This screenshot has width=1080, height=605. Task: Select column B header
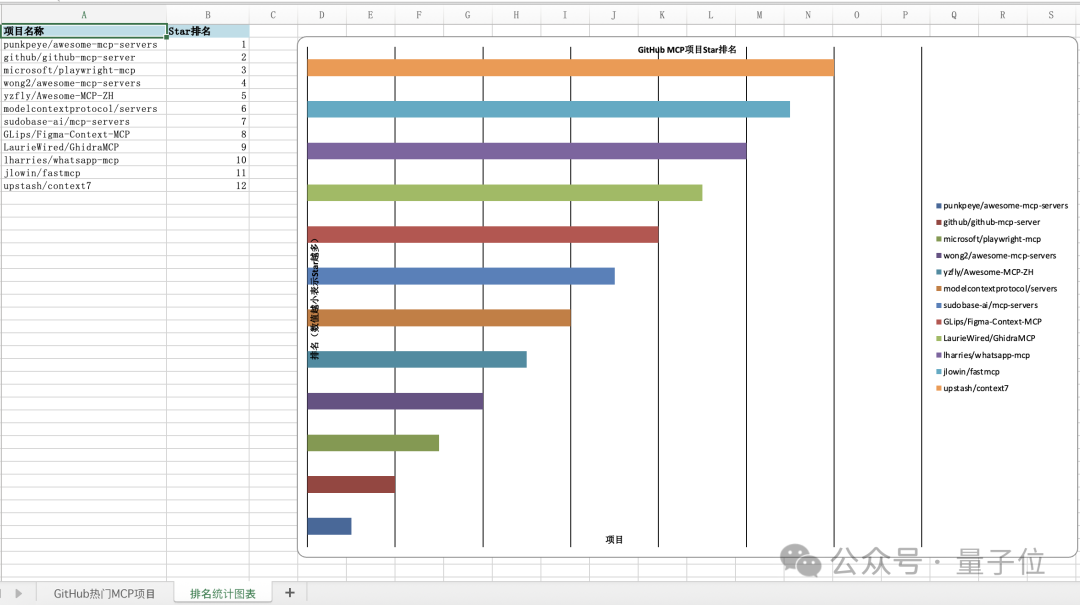tap(207, 14)
